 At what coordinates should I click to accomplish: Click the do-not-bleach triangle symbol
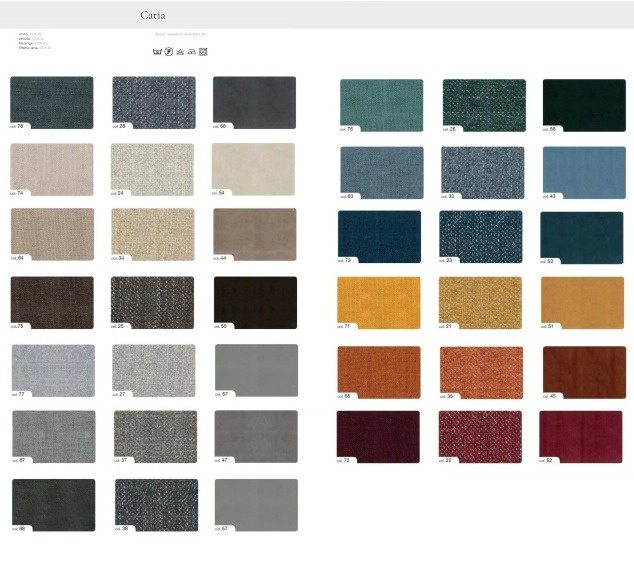tap(180, 49)
